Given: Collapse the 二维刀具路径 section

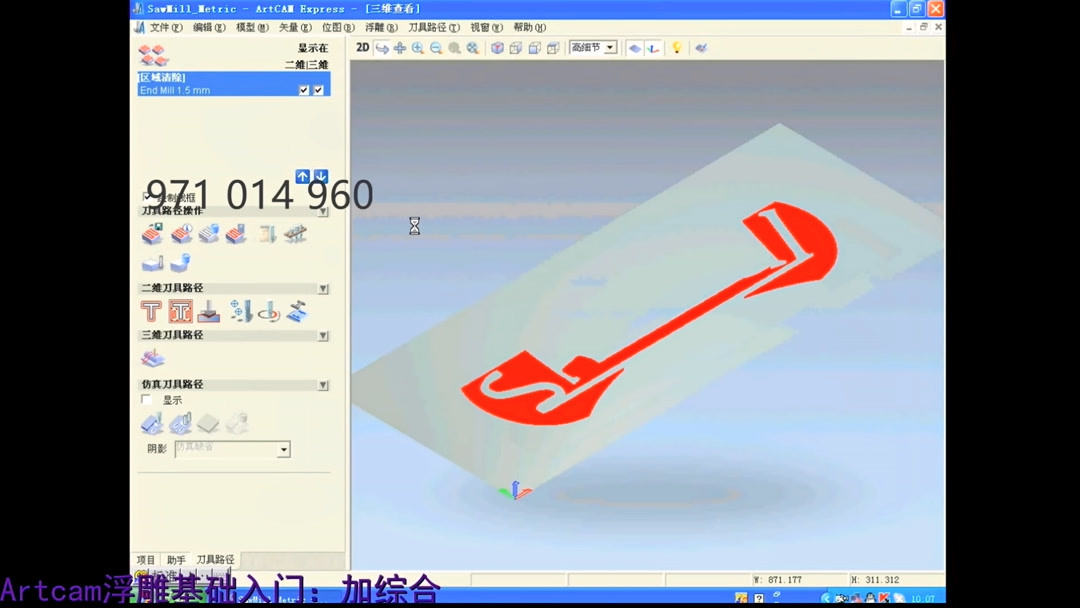Looking at the screenshot, I should point(322,288).
